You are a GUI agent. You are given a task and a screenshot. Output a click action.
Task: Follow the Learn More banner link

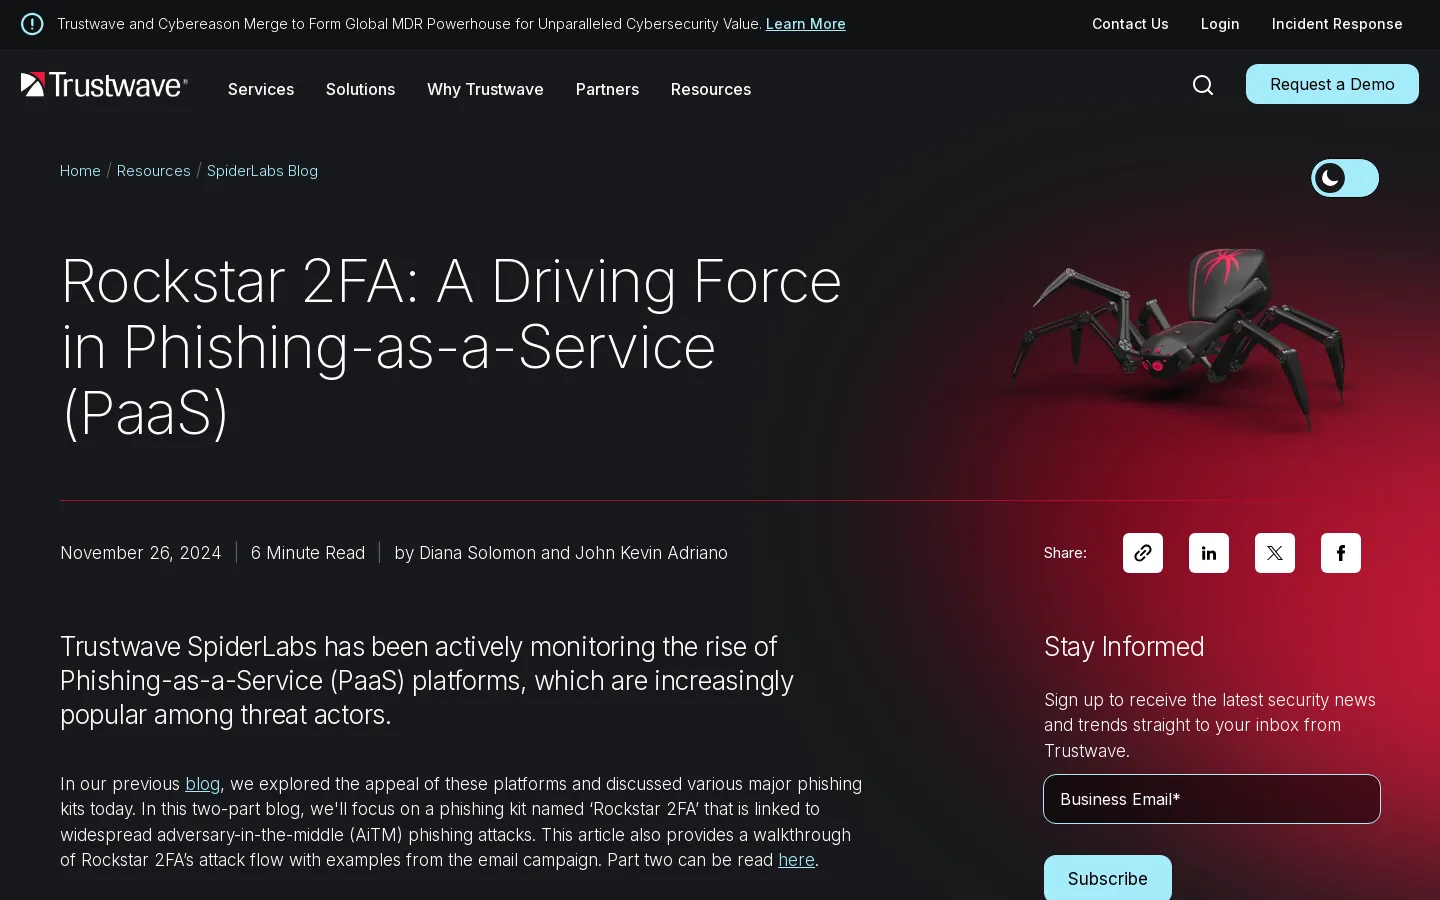[805, 24]
